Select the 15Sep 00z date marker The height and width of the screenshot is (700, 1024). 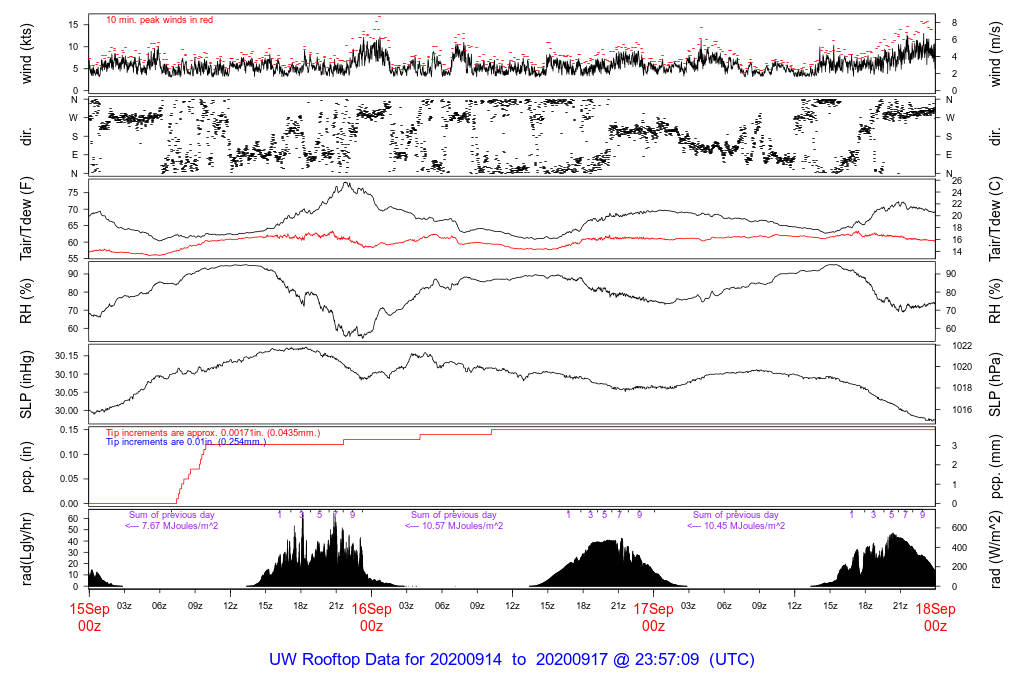tap(89, 616)
